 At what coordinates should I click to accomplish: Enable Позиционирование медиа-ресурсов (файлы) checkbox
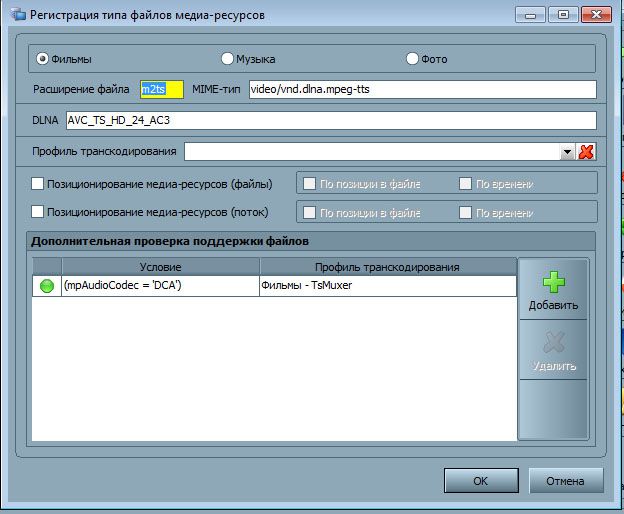point(38,184)
